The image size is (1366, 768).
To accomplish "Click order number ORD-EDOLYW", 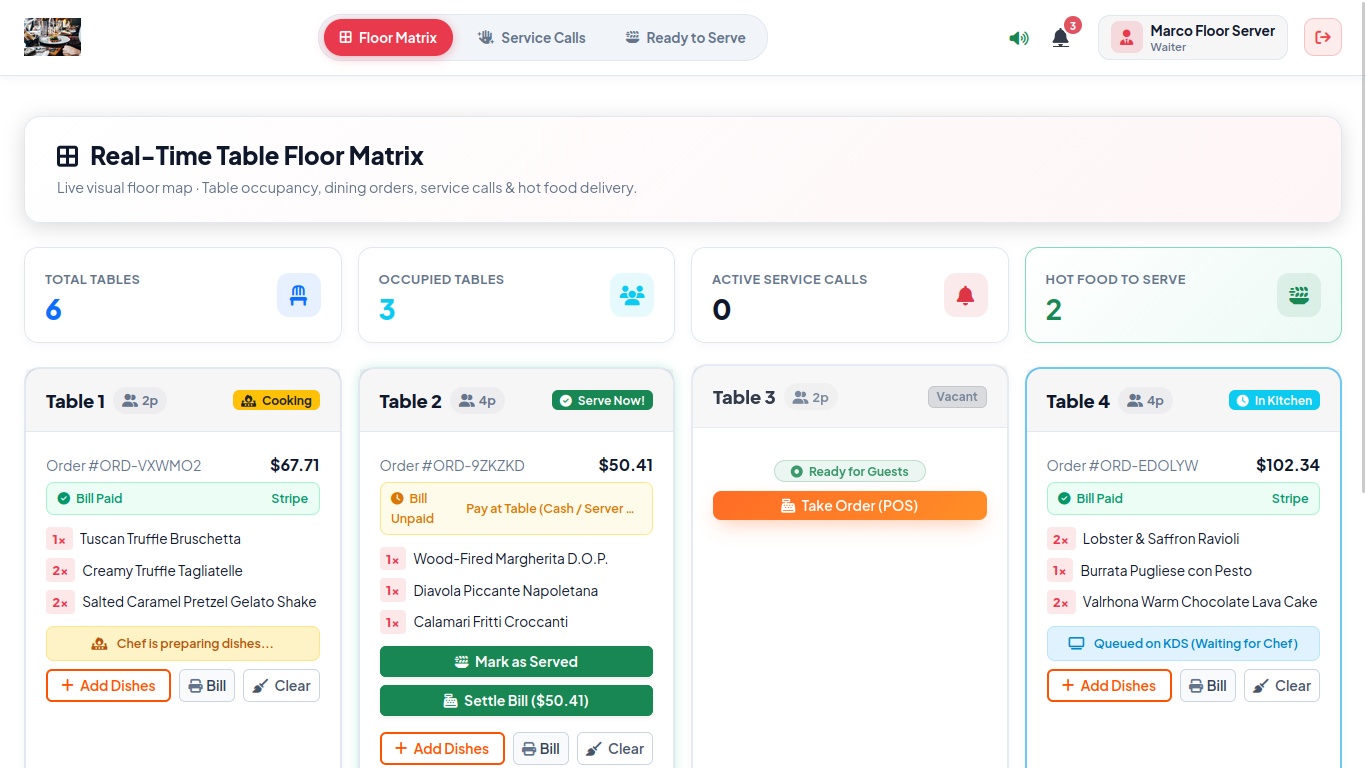I will 1122,465.
